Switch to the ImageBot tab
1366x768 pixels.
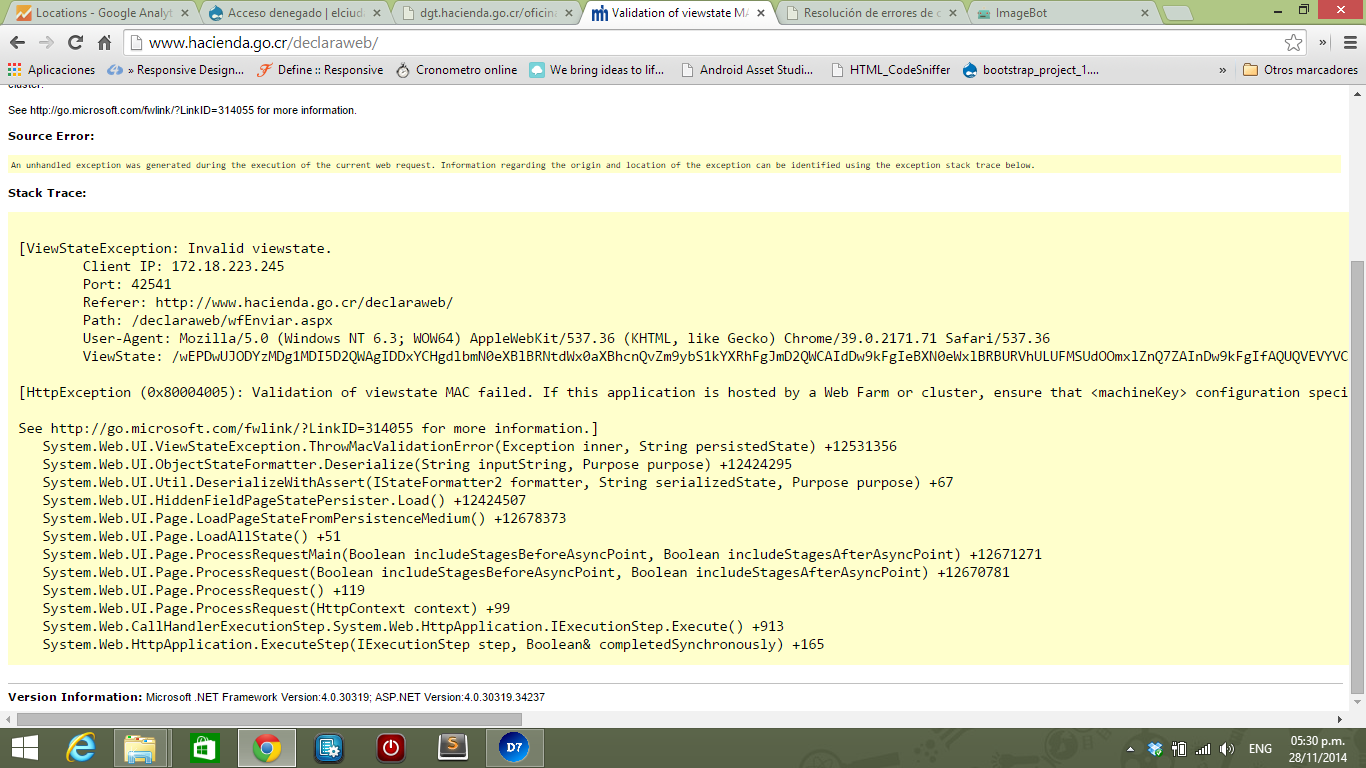point(1060,14)
